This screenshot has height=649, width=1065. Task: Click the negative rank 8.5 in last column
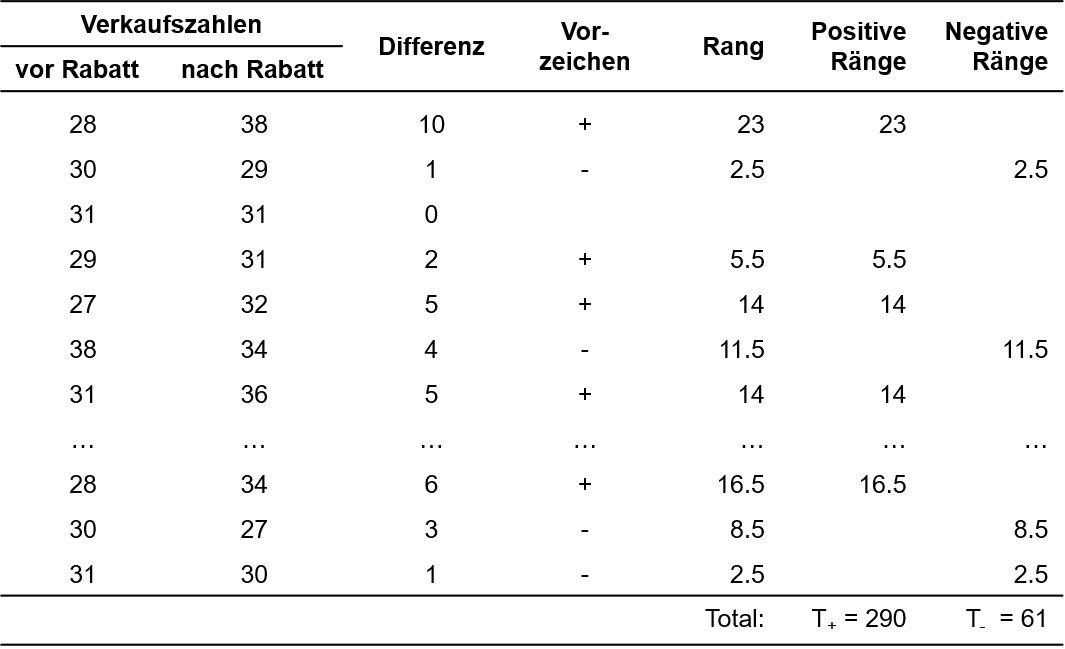click(x=1031, y=530)
